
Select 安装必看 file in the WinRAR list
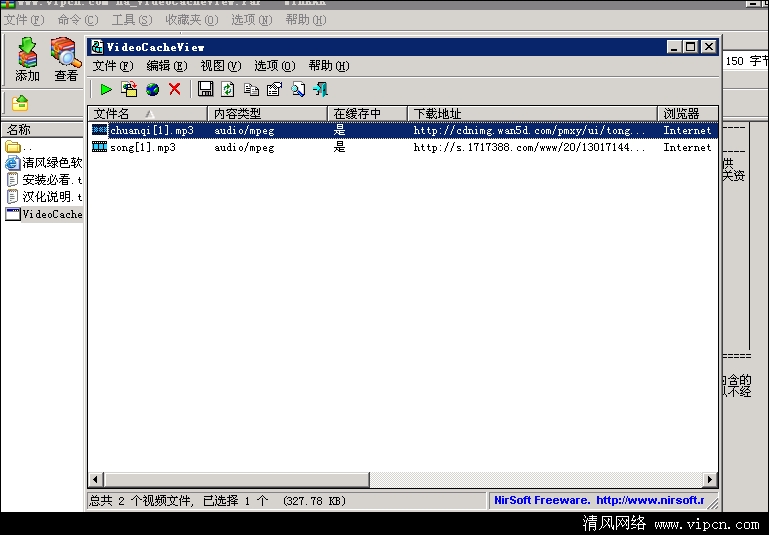pyautogui.click(x=45, y=180)
